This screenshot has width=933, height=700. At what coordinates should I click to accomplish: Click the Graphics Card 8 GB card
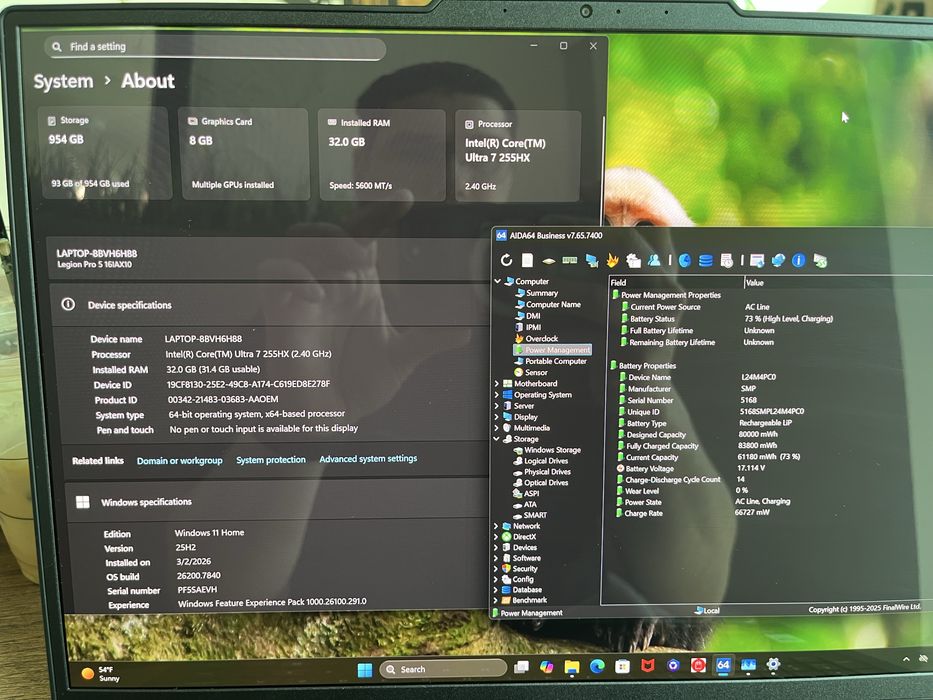pos(245,154)
